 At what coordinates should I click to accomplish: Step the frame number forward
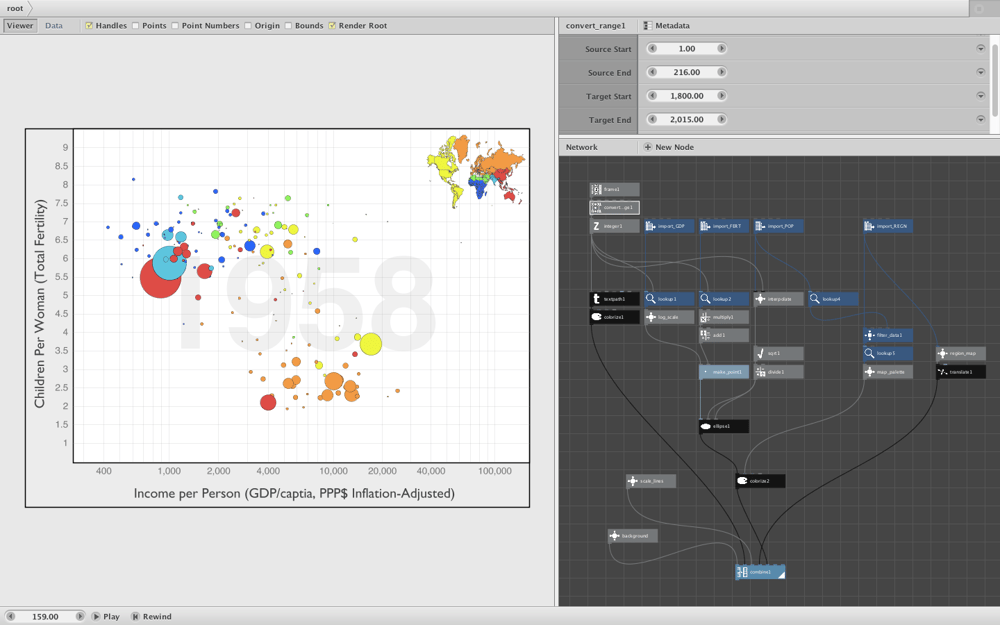click(x=80, y=617)
